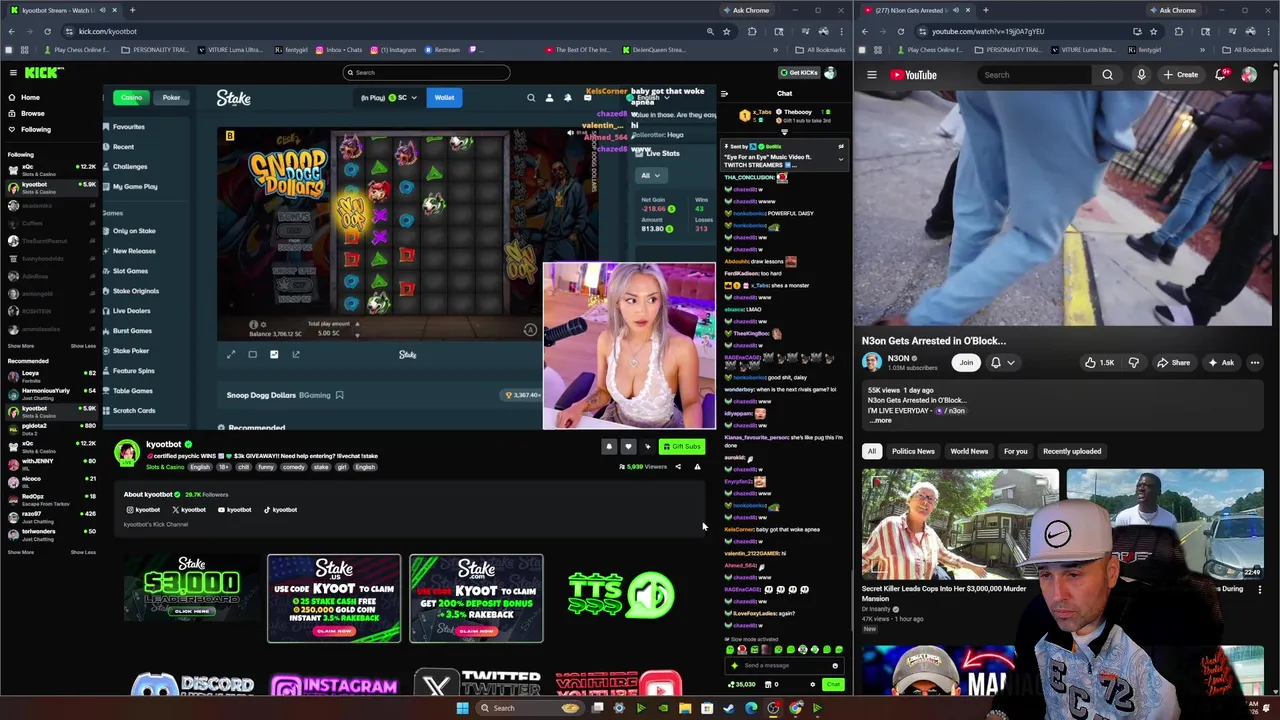The image size is (1280, 720).
Task: Click the YouTube Create button
Action: point(1181,75)
